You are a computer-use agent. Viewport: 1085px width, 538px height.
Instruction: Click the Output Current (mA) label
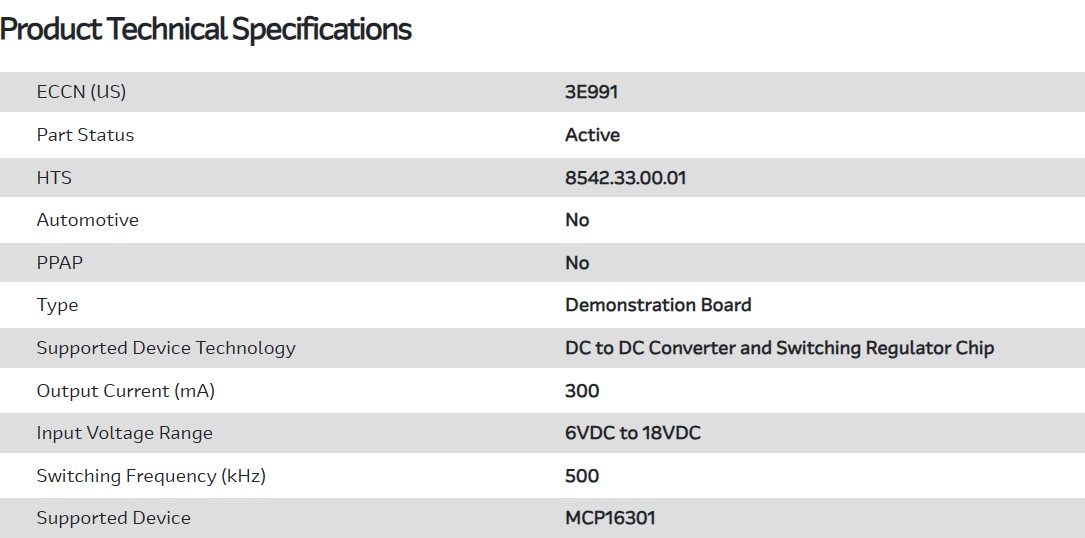(125, 391)
